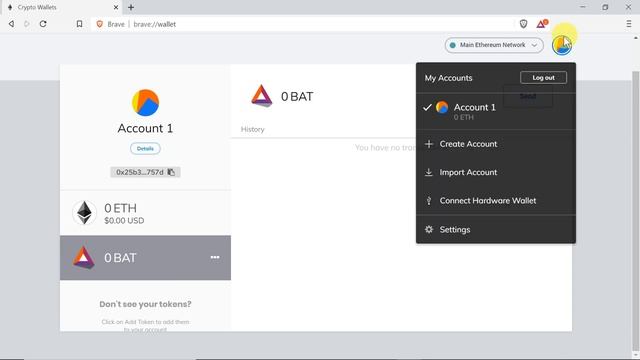
Task: Choose Create Account from the menu
Action: coord(496,144)
